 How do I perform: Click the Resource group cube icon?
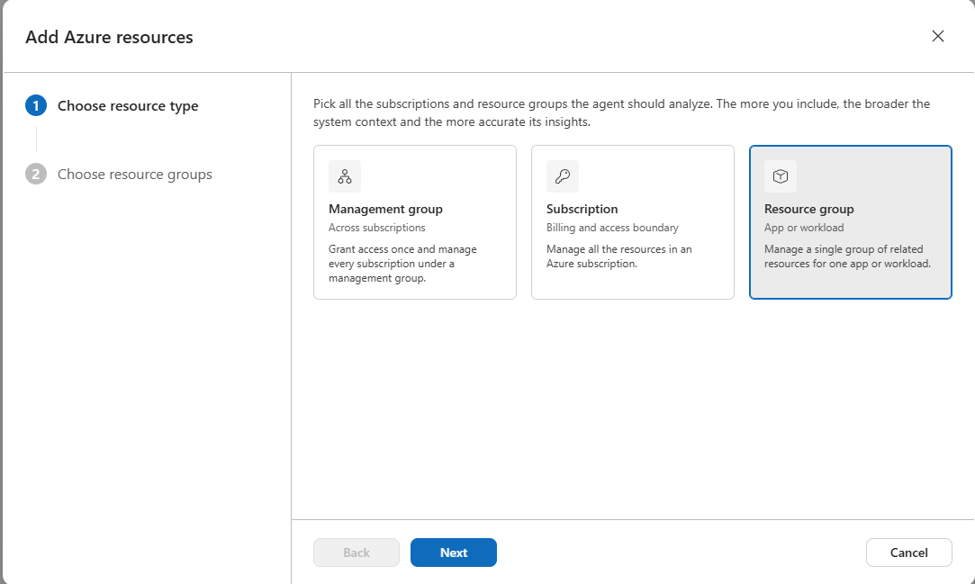coord(780,177)
